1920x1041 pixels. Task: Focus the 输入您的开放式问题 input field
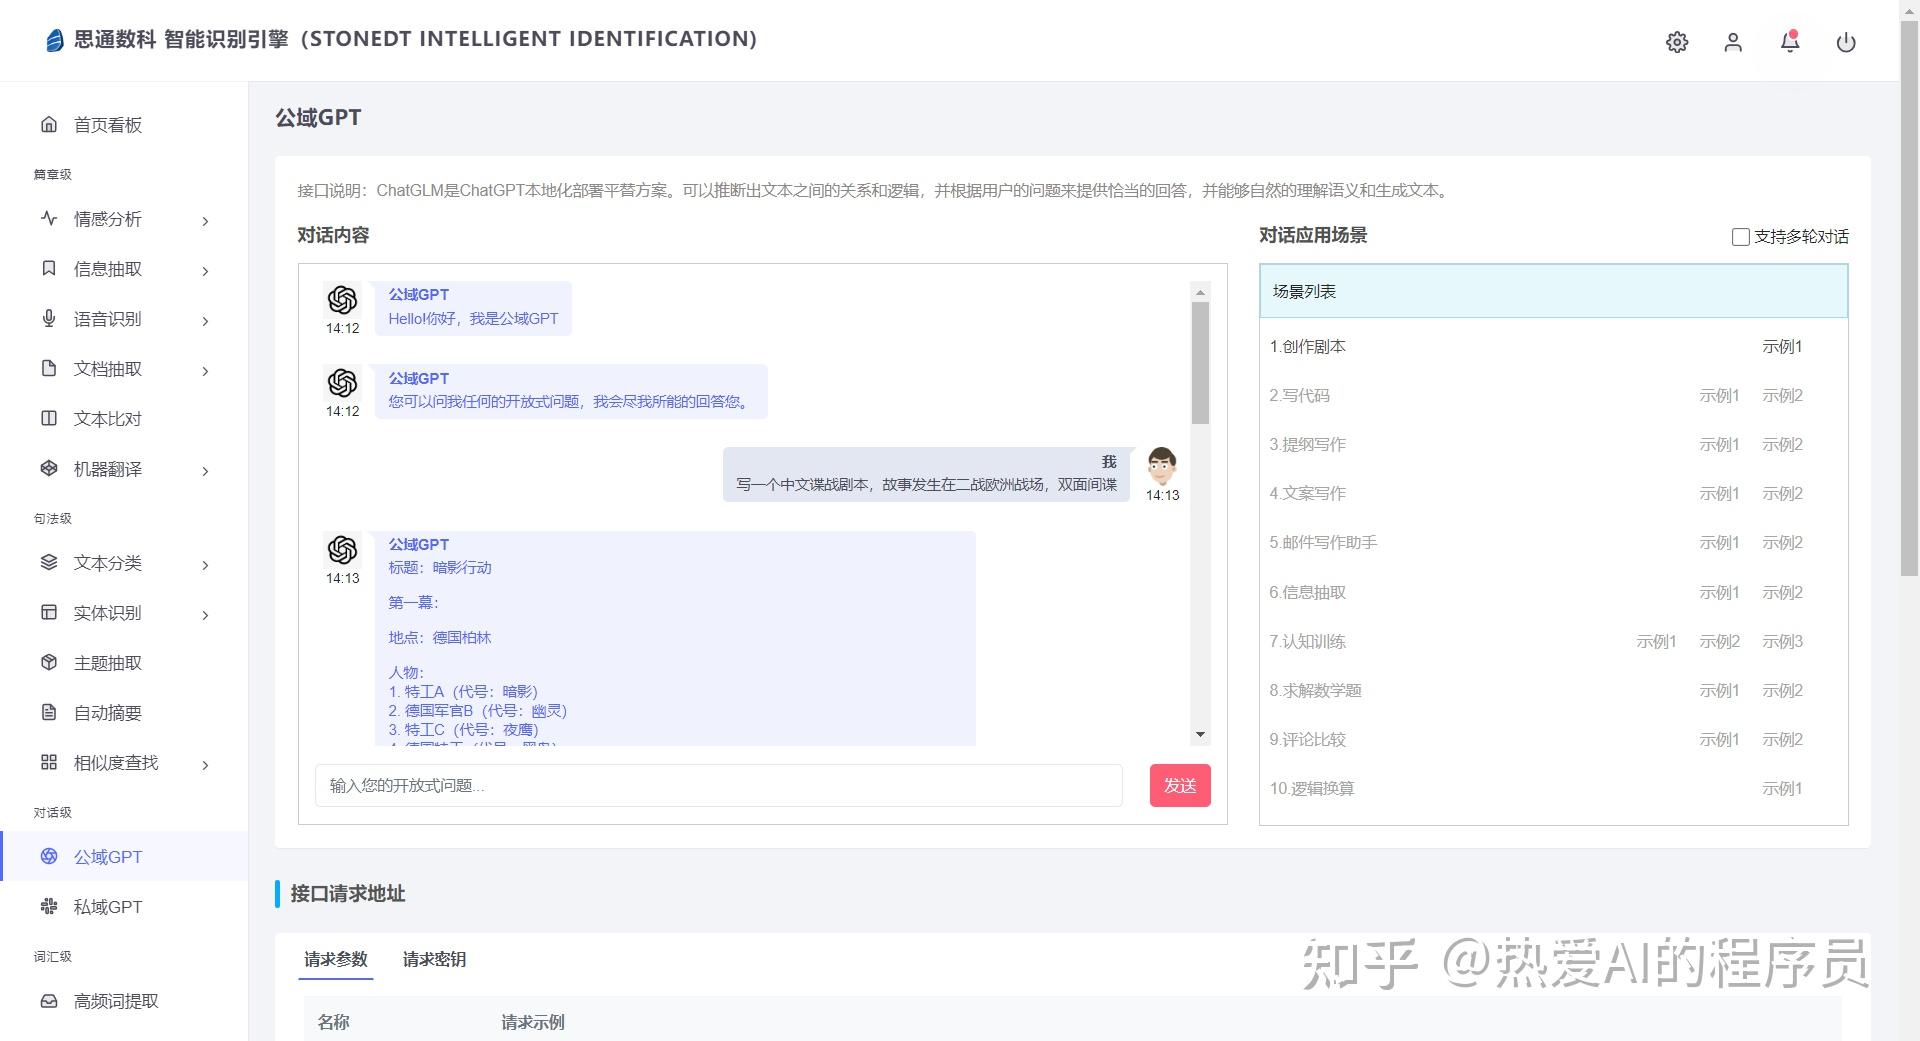coord(718,785)
